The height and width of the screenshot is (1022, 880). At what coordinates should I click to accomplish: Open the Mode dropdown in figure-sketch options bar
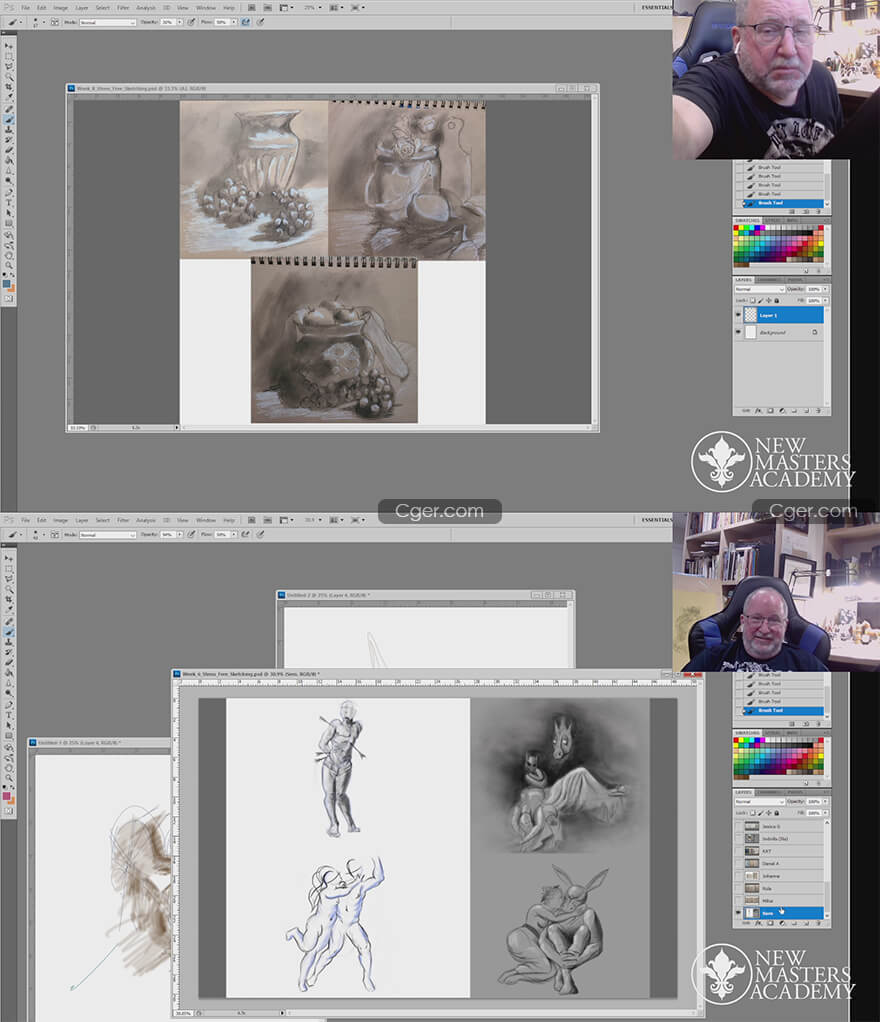tap(107, 534)
